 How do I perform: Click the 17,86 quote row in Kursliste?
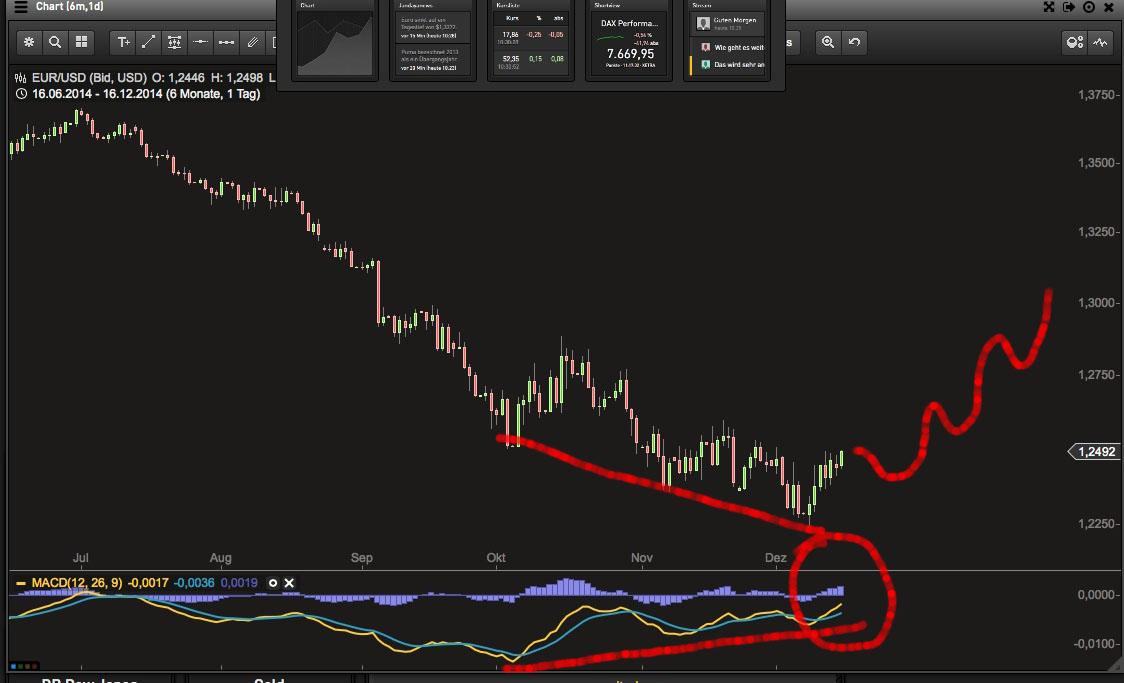(x=531, y=35)
